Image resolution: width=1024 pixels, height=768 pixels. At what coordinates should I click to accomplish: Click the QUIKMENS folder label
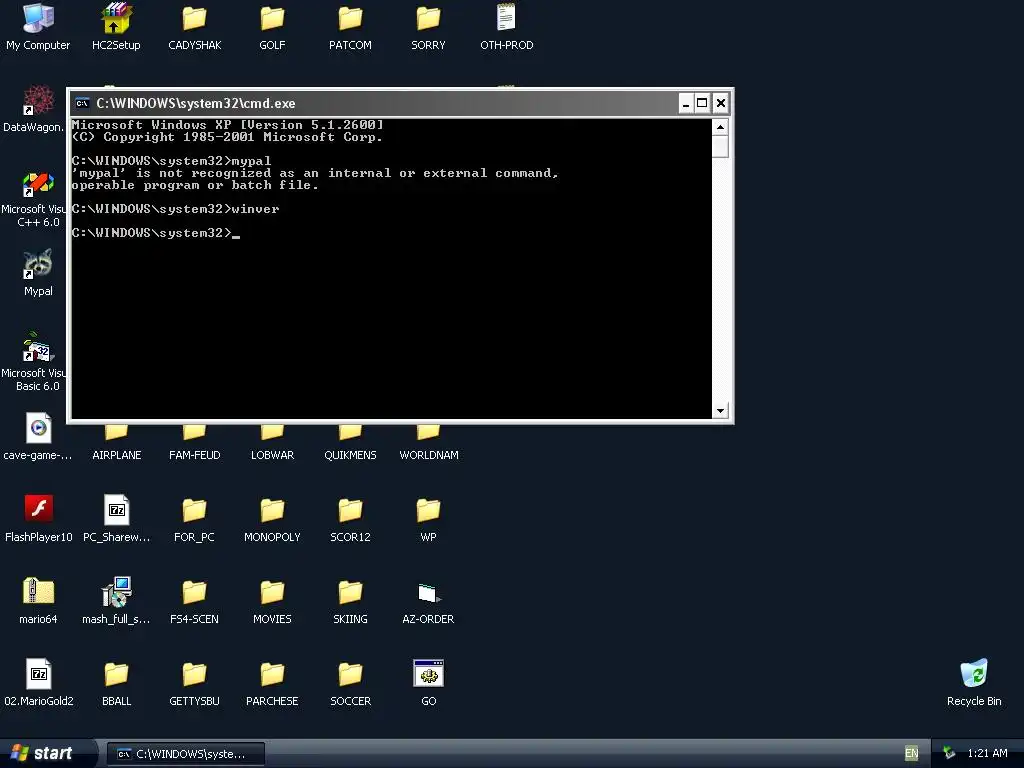[x=350, y=455]
